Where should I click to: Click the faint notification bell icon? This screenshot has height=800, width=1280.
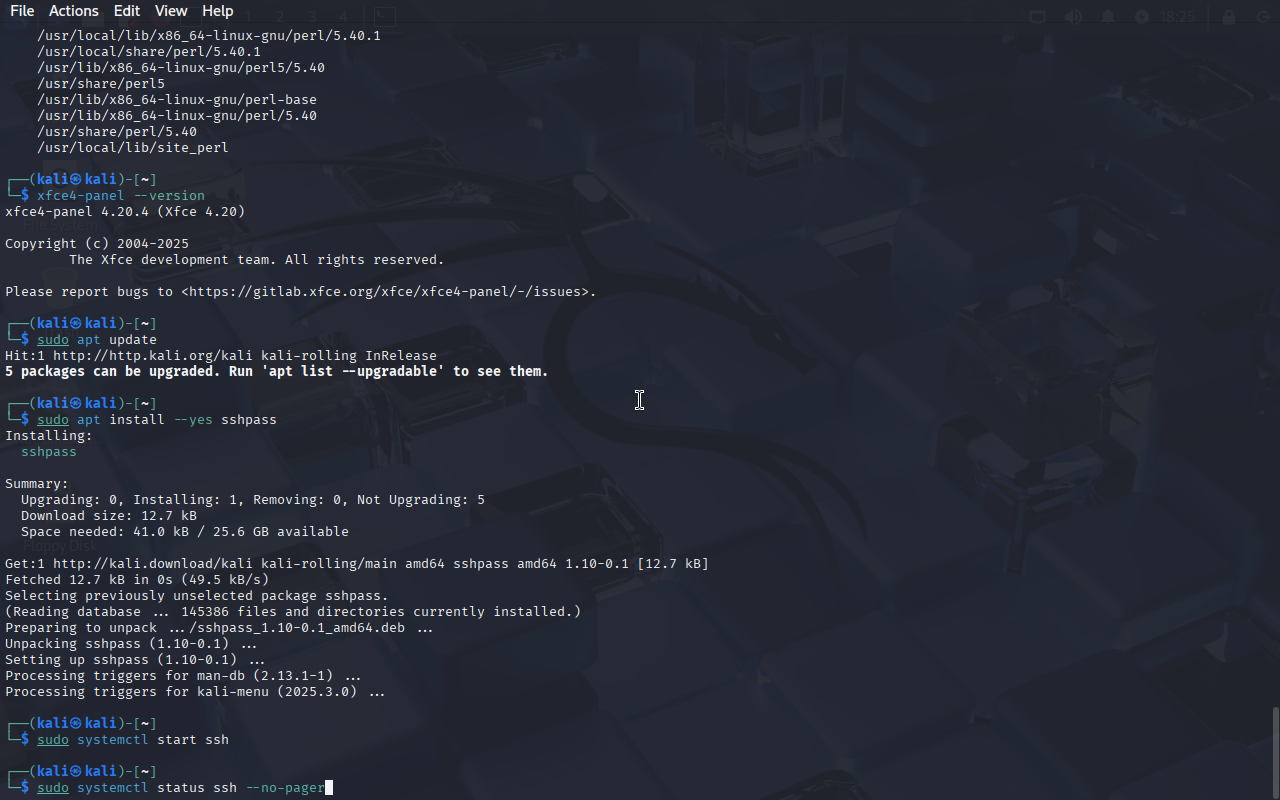[x=1108, y=17]
